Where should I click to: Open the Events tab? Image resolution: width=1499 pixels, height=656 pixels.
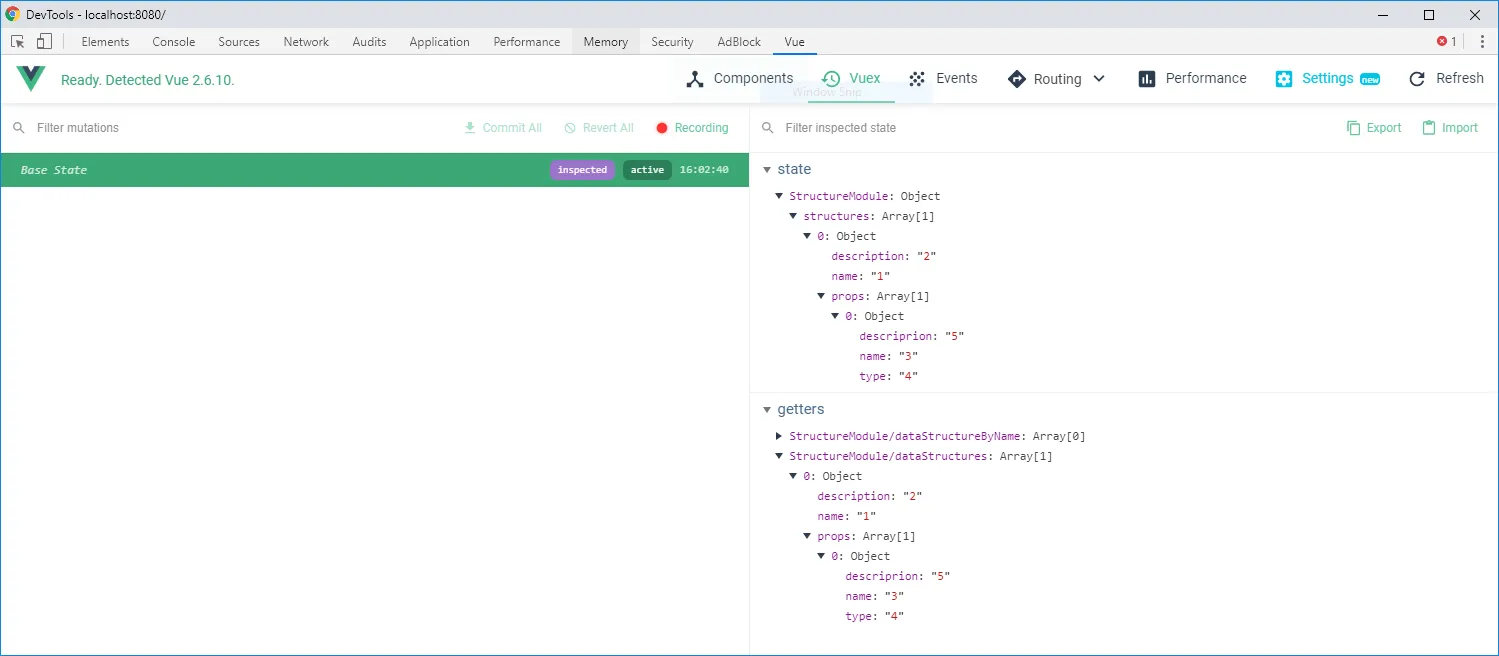[x=943, y=79]
